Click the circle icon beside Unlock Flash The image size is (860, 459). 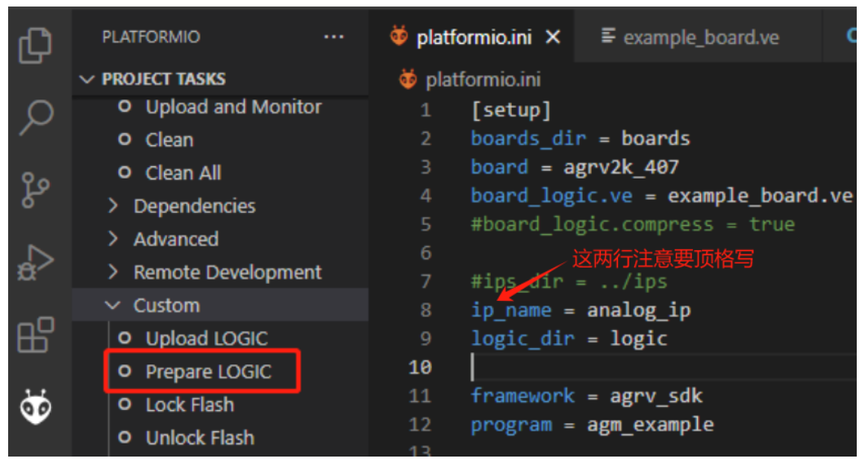click(125, 438)
